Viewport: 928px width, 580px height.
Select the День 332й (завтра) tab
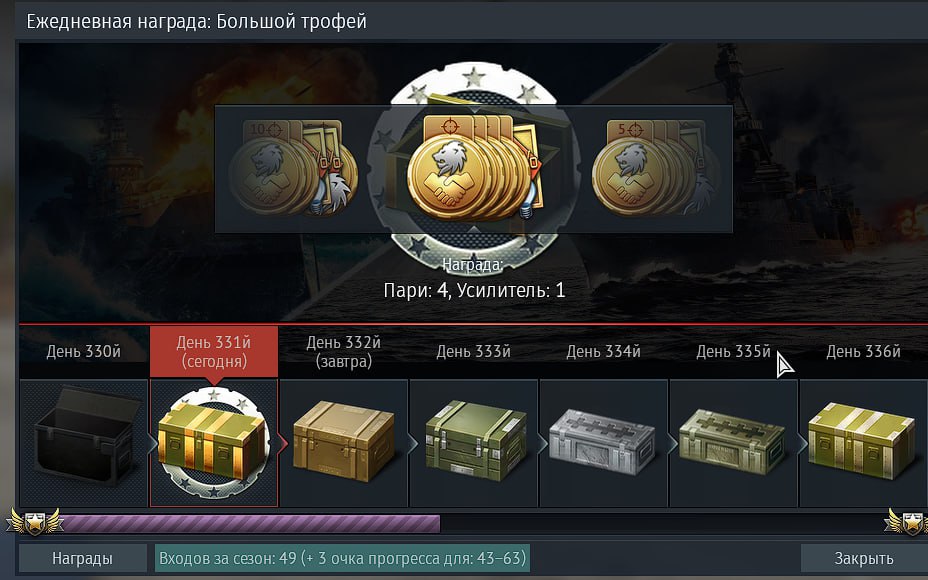pos(344,352)
